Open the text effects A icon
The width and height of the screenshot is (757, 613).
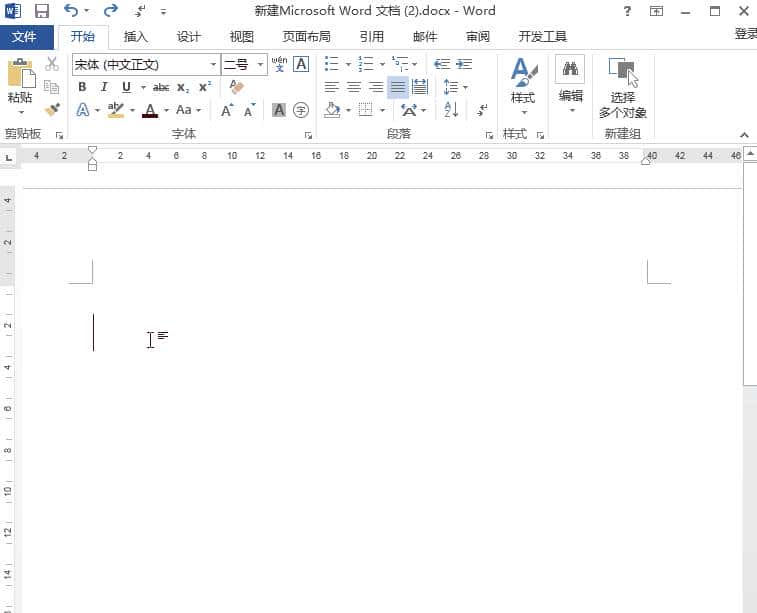pyautogui.click(x=83, y=111)
